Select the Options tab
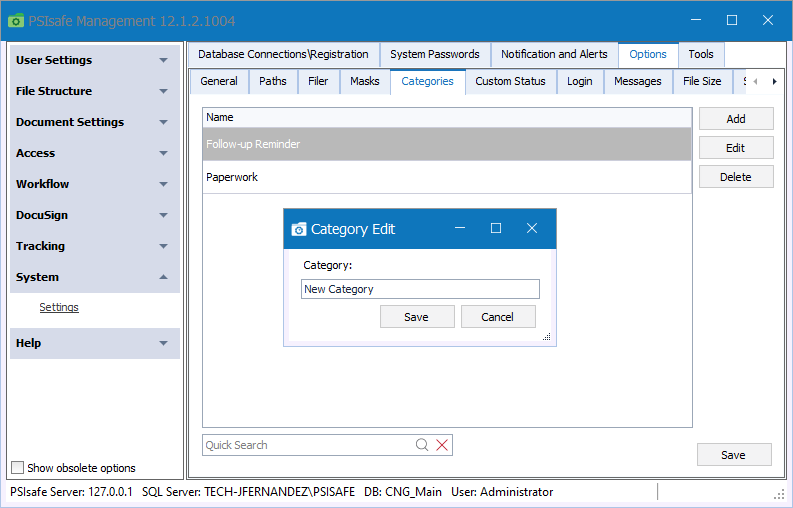The height and width of the screenshot is (508, 793). pos(648,55)
